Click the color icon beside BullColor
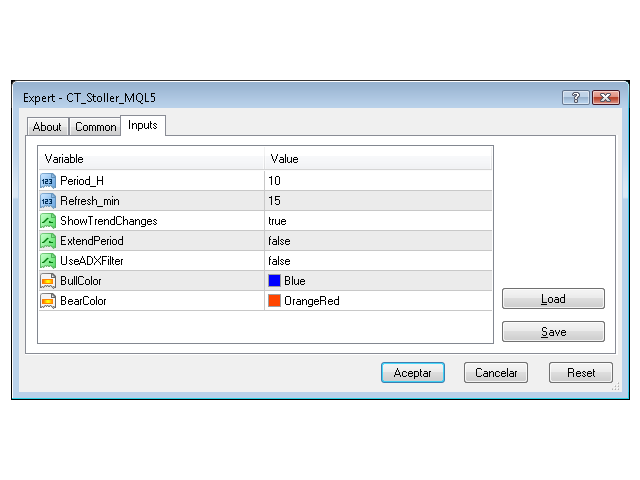This screenshot has height=480, width=640. (x=48, y=281)
